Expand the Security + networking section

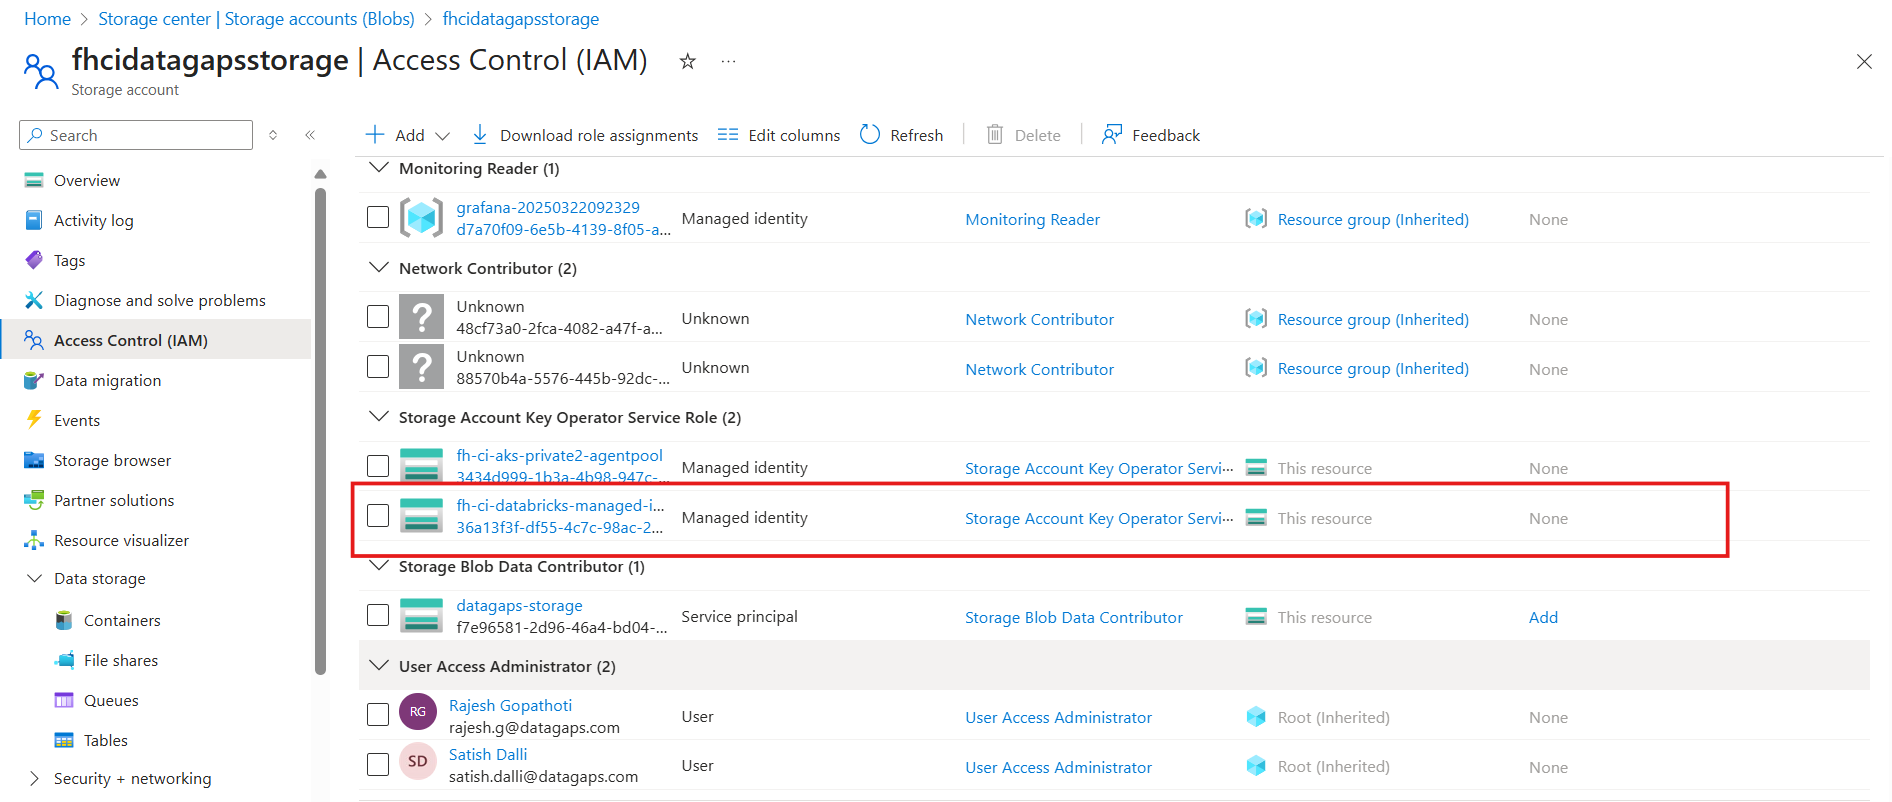click(34, 779)
